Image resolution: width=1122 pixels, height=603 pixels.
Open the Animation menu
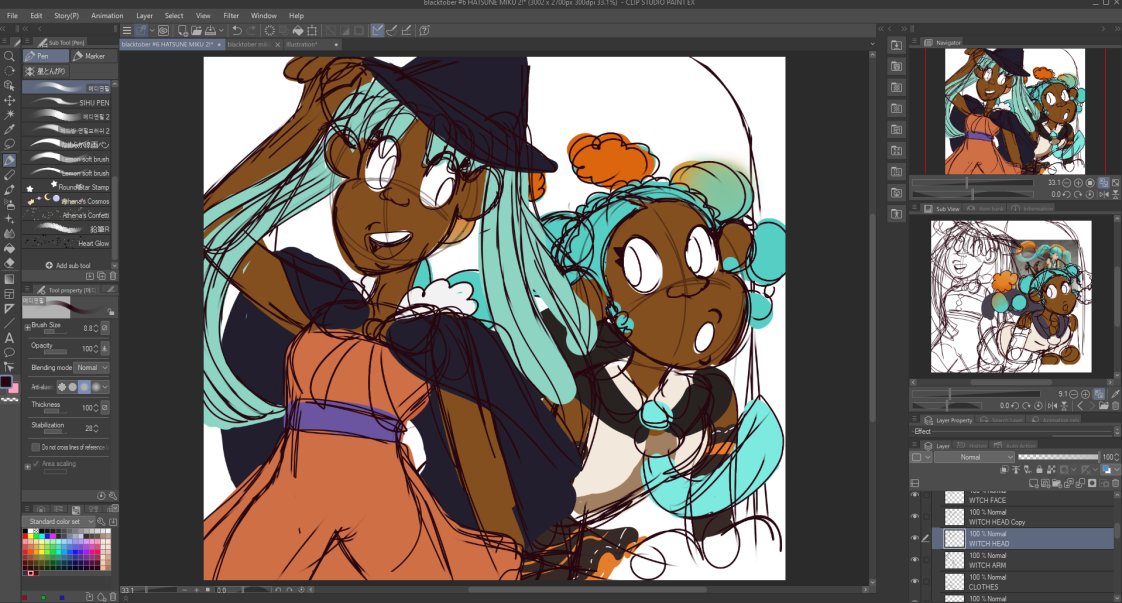point(107,15)
